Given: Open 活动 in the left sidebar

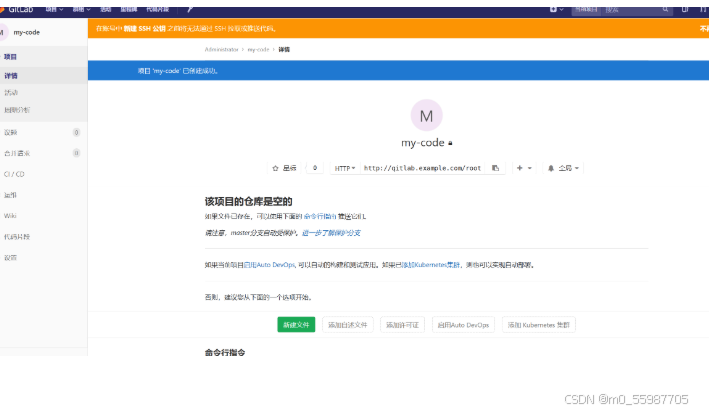Looking at the screenshot, I should point(11,93).
